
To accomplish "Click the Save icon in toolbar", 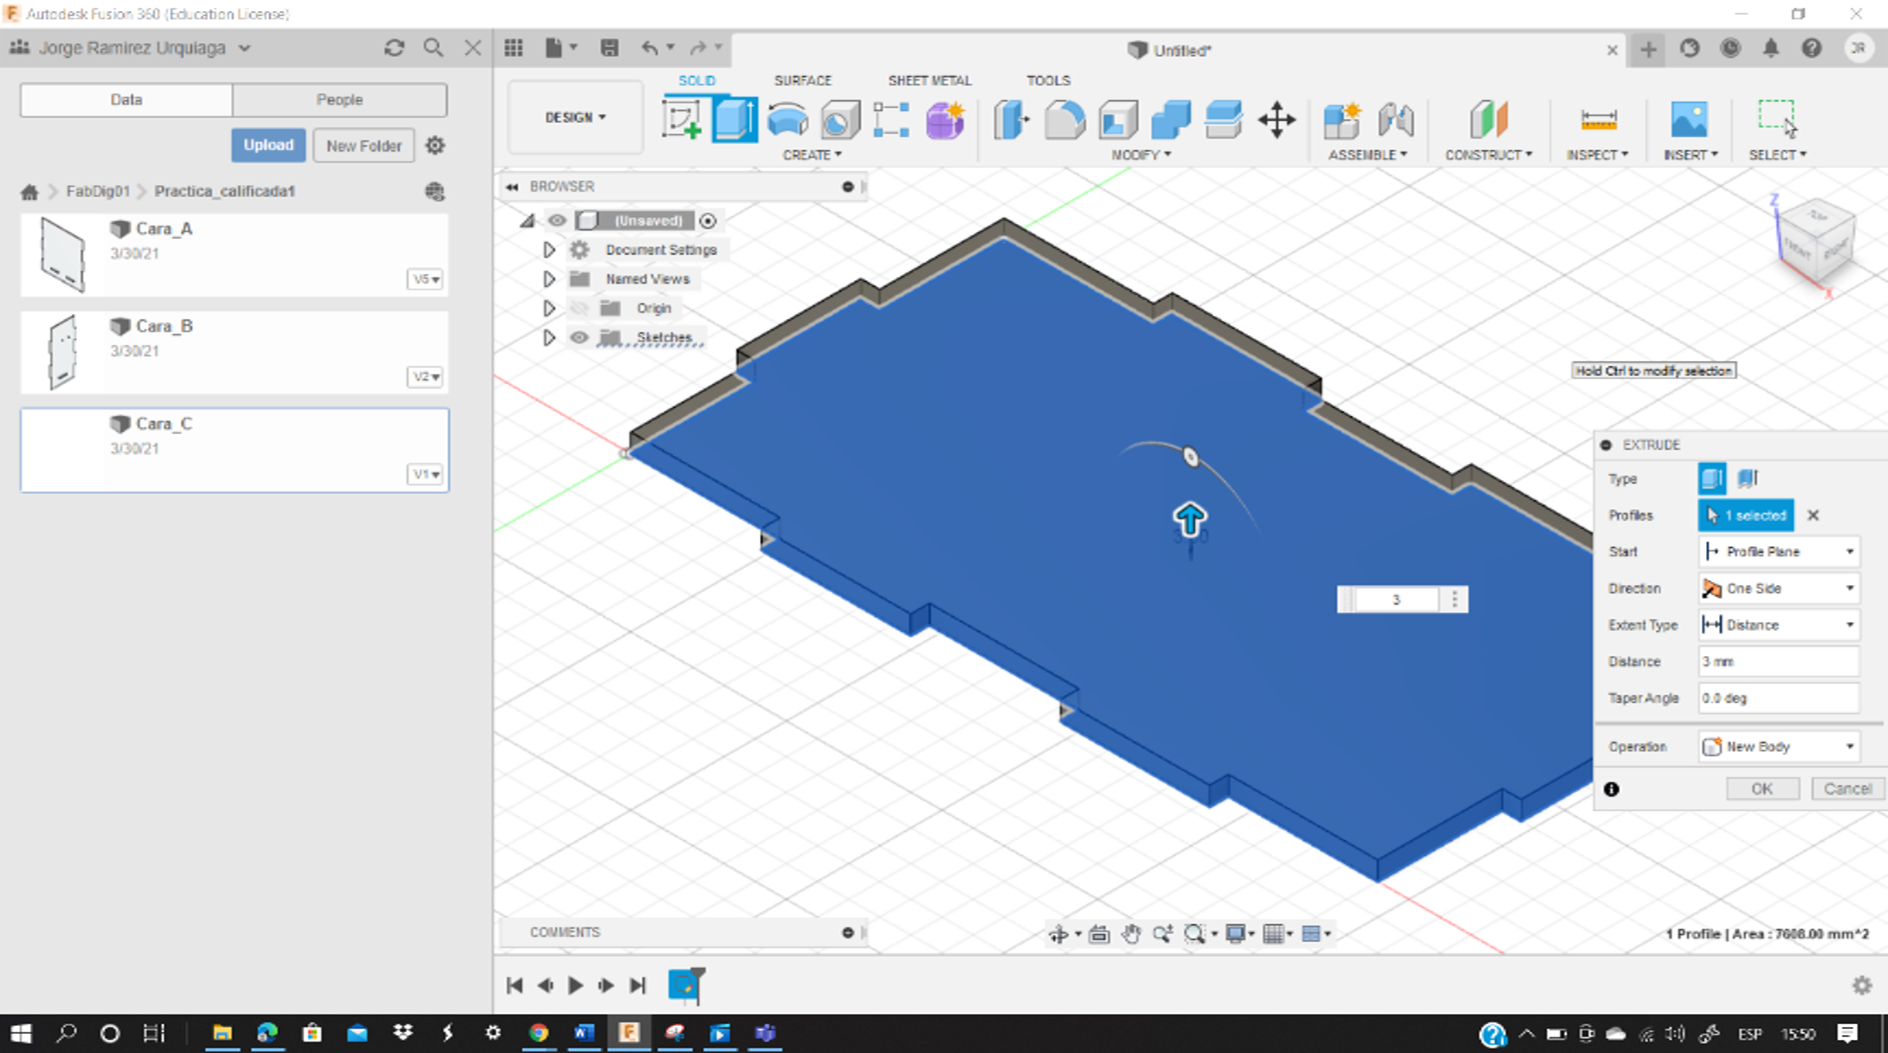I will (609, 48).
